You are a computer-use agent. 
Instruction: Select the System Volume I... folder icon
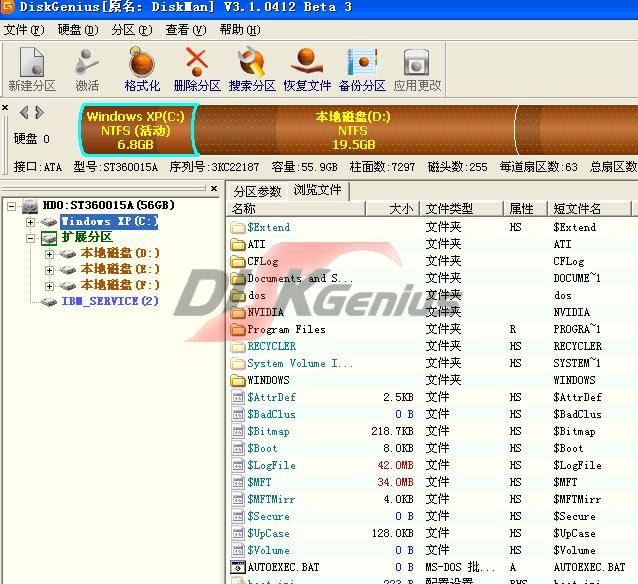[x=237, y=363]
